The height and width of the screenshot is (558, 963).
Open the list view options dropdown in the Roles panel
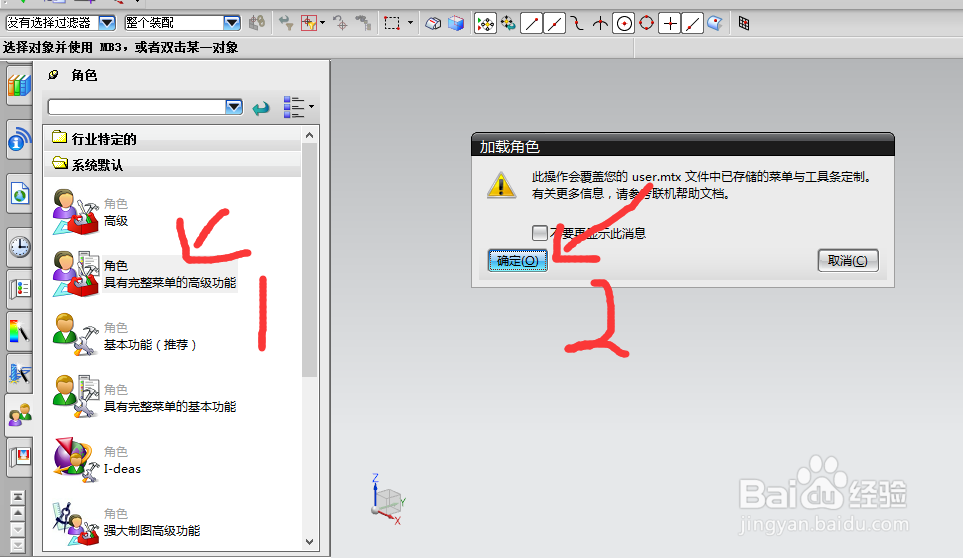298,107
